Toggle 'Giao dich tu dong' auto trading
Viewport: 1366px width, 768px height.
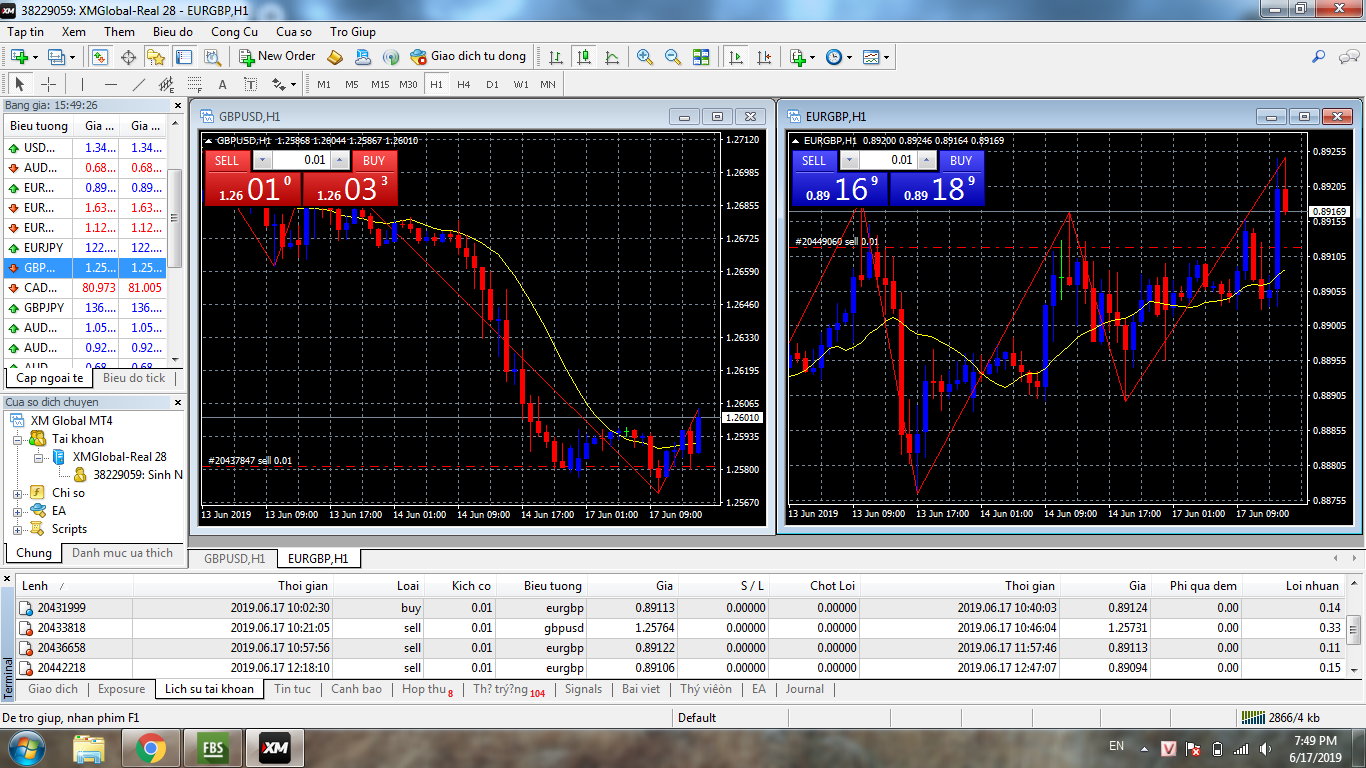[x=468, y=57]
